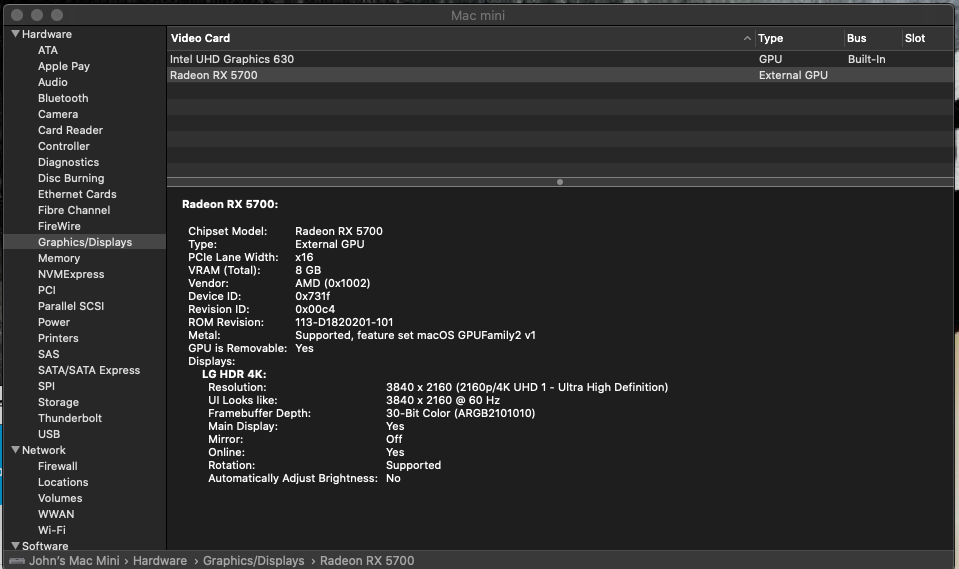Click Framebuffer Depth 30-Bit Color value
This screenshot has height=569, width=959.
point(461,413)
